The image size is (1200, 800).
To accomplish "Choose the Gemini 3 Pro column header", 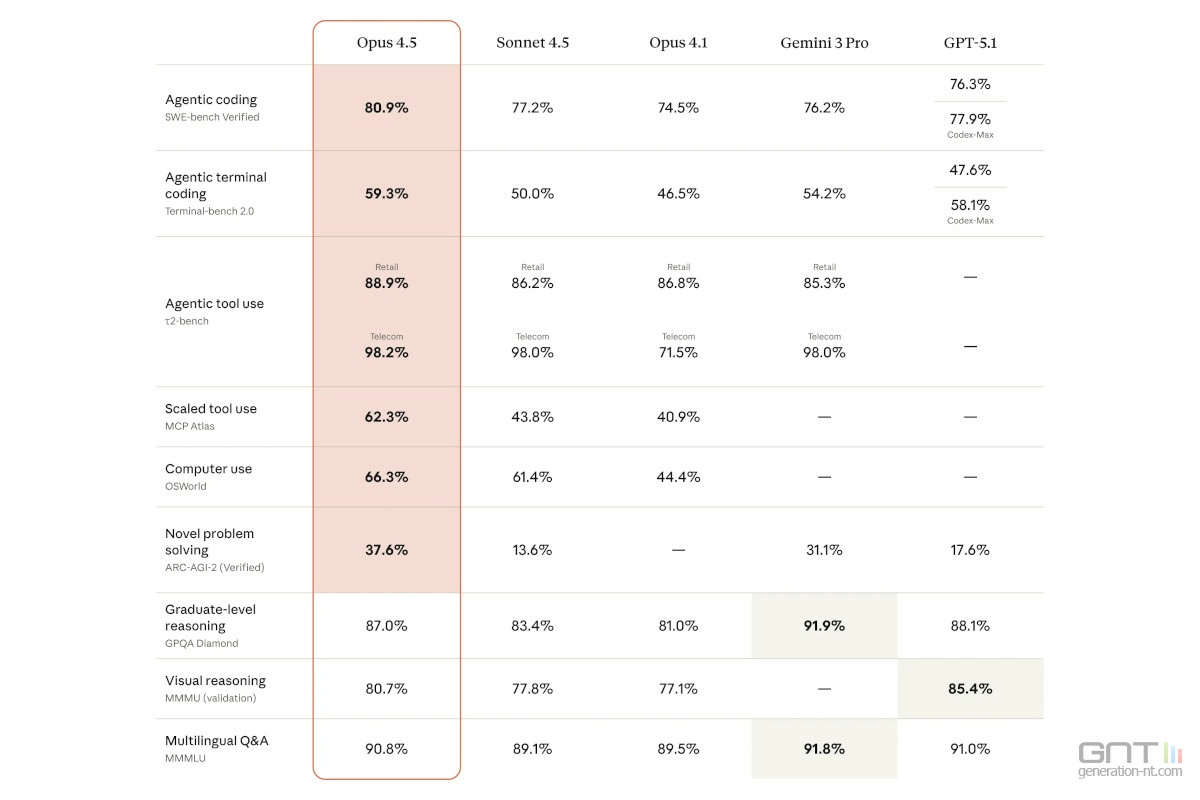I will click(824, 43).
